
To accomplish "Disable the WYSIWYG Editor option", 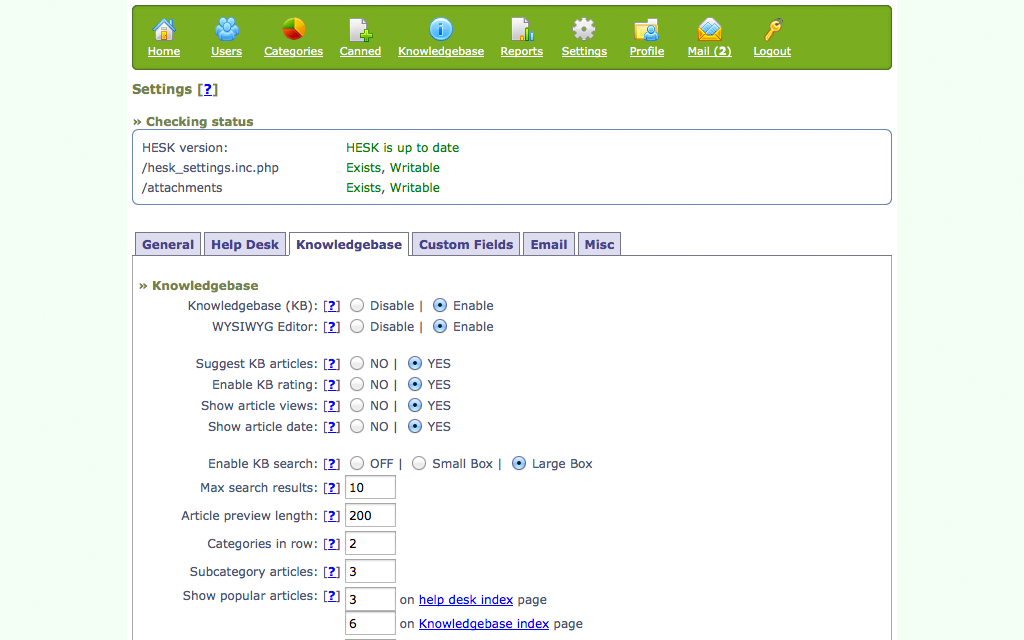I will pos(357,327).
